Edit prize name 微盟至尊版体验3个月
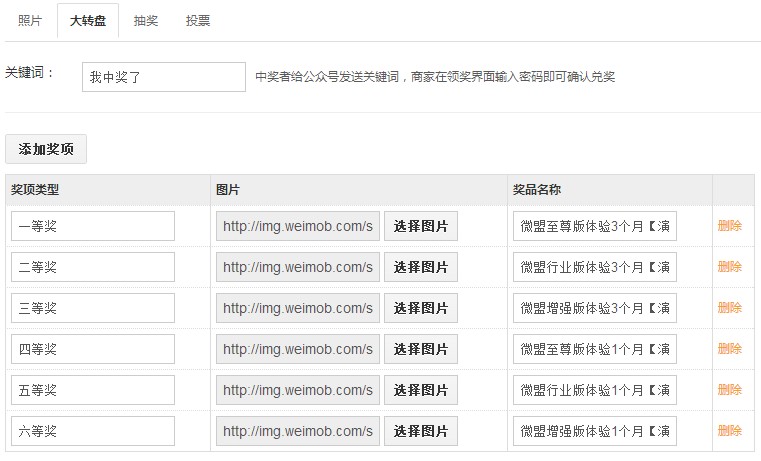The width and height of the screenshot is (761, 461). pos(595,226)
